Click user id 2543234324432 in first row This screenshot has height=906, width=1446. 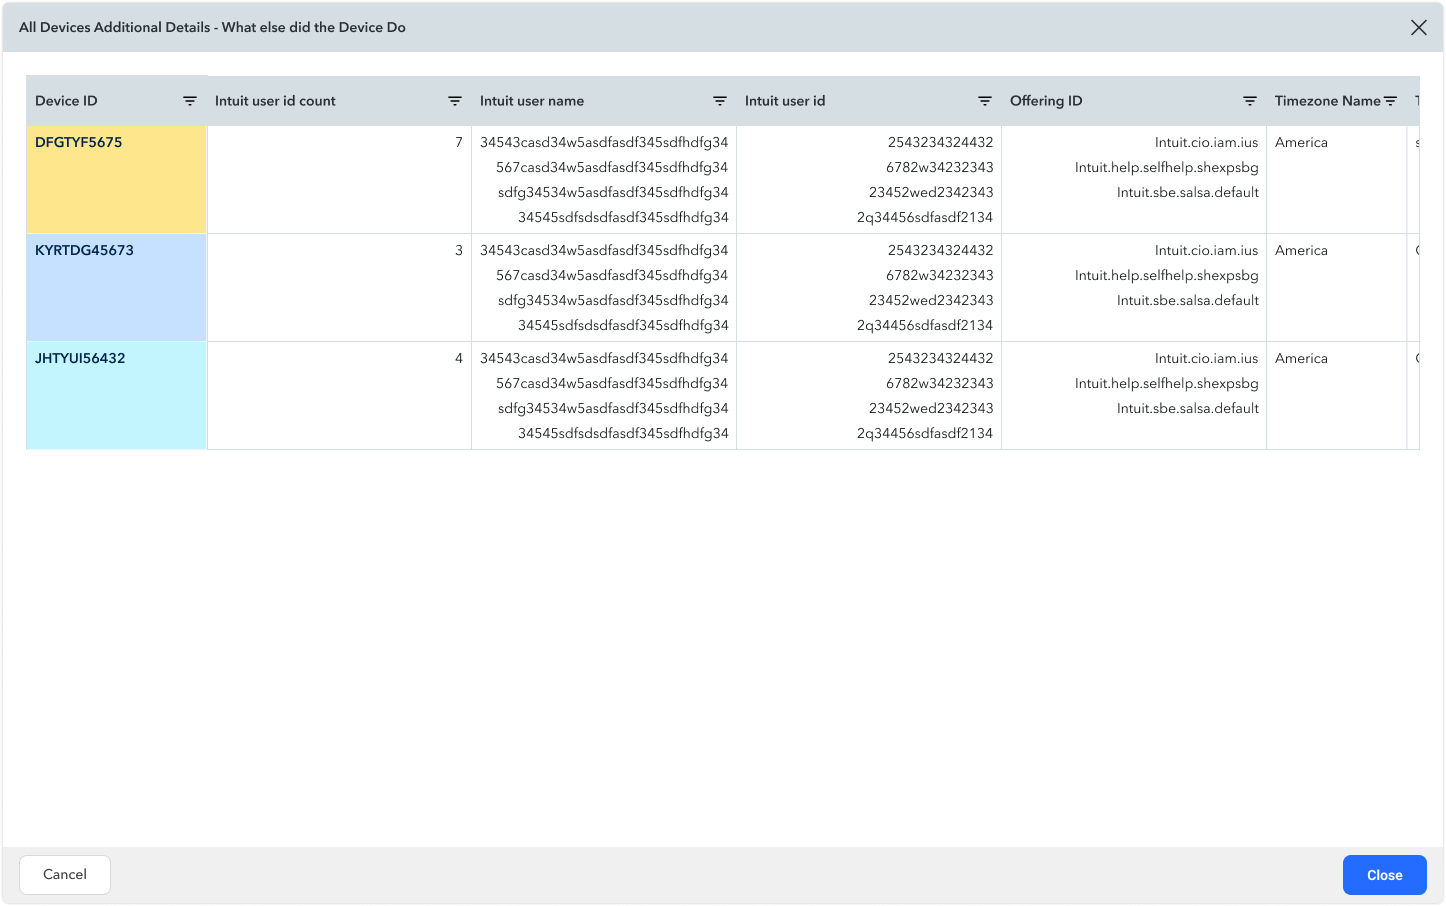(x=940, y=143)
